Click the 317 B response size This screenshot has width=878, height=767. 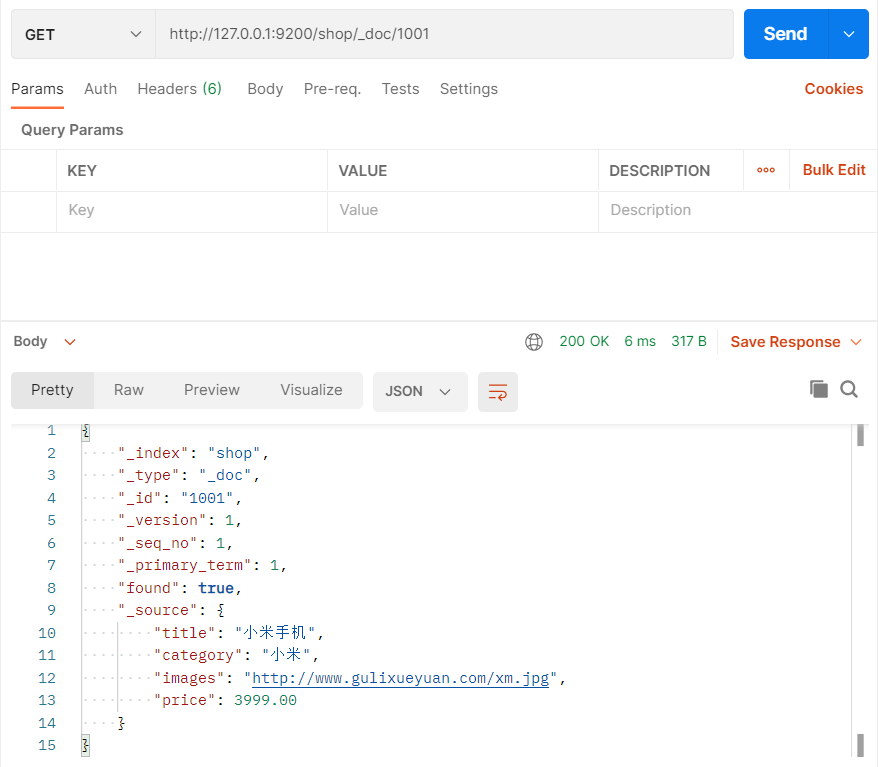click(x=689, y=342)
